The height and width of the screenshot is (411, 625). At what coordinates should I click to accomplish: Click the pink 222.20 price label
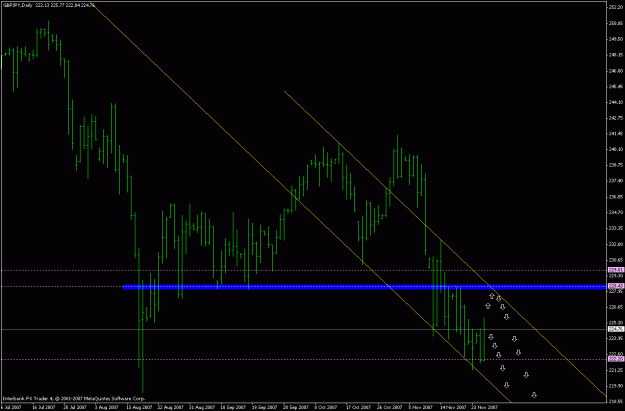616,359
